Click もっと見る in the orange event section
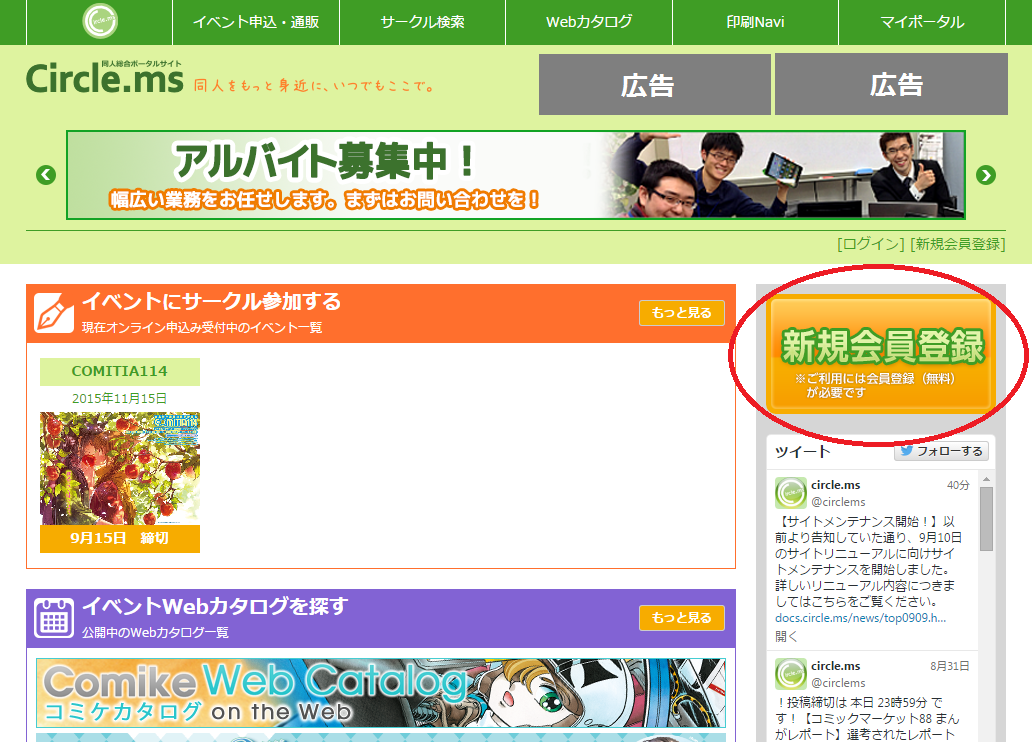 (x=681, y=313)
